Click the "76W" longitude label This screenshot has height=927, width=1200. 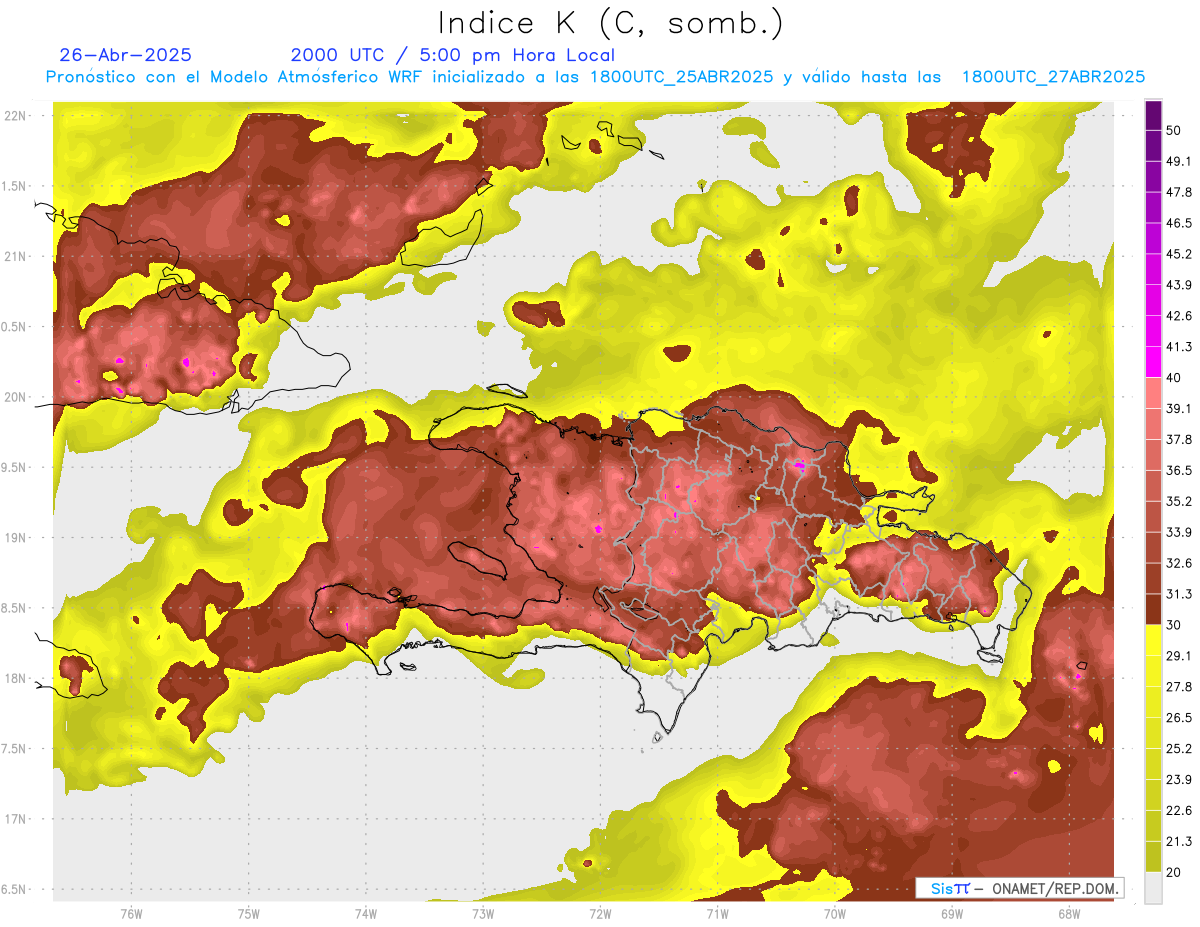[131, 914]
